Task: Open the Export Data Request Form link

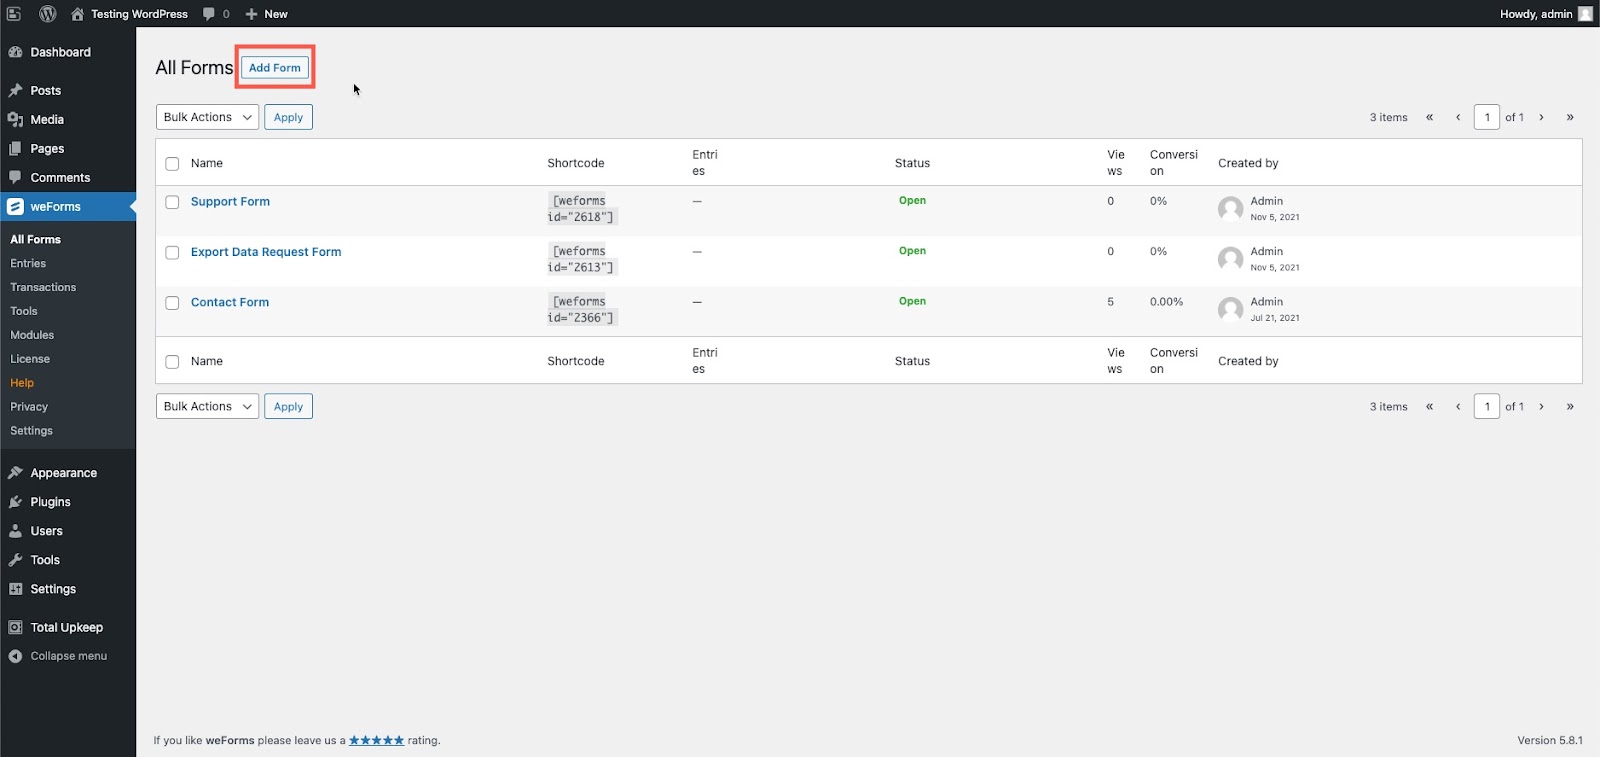Action: (x=266, y=252)
